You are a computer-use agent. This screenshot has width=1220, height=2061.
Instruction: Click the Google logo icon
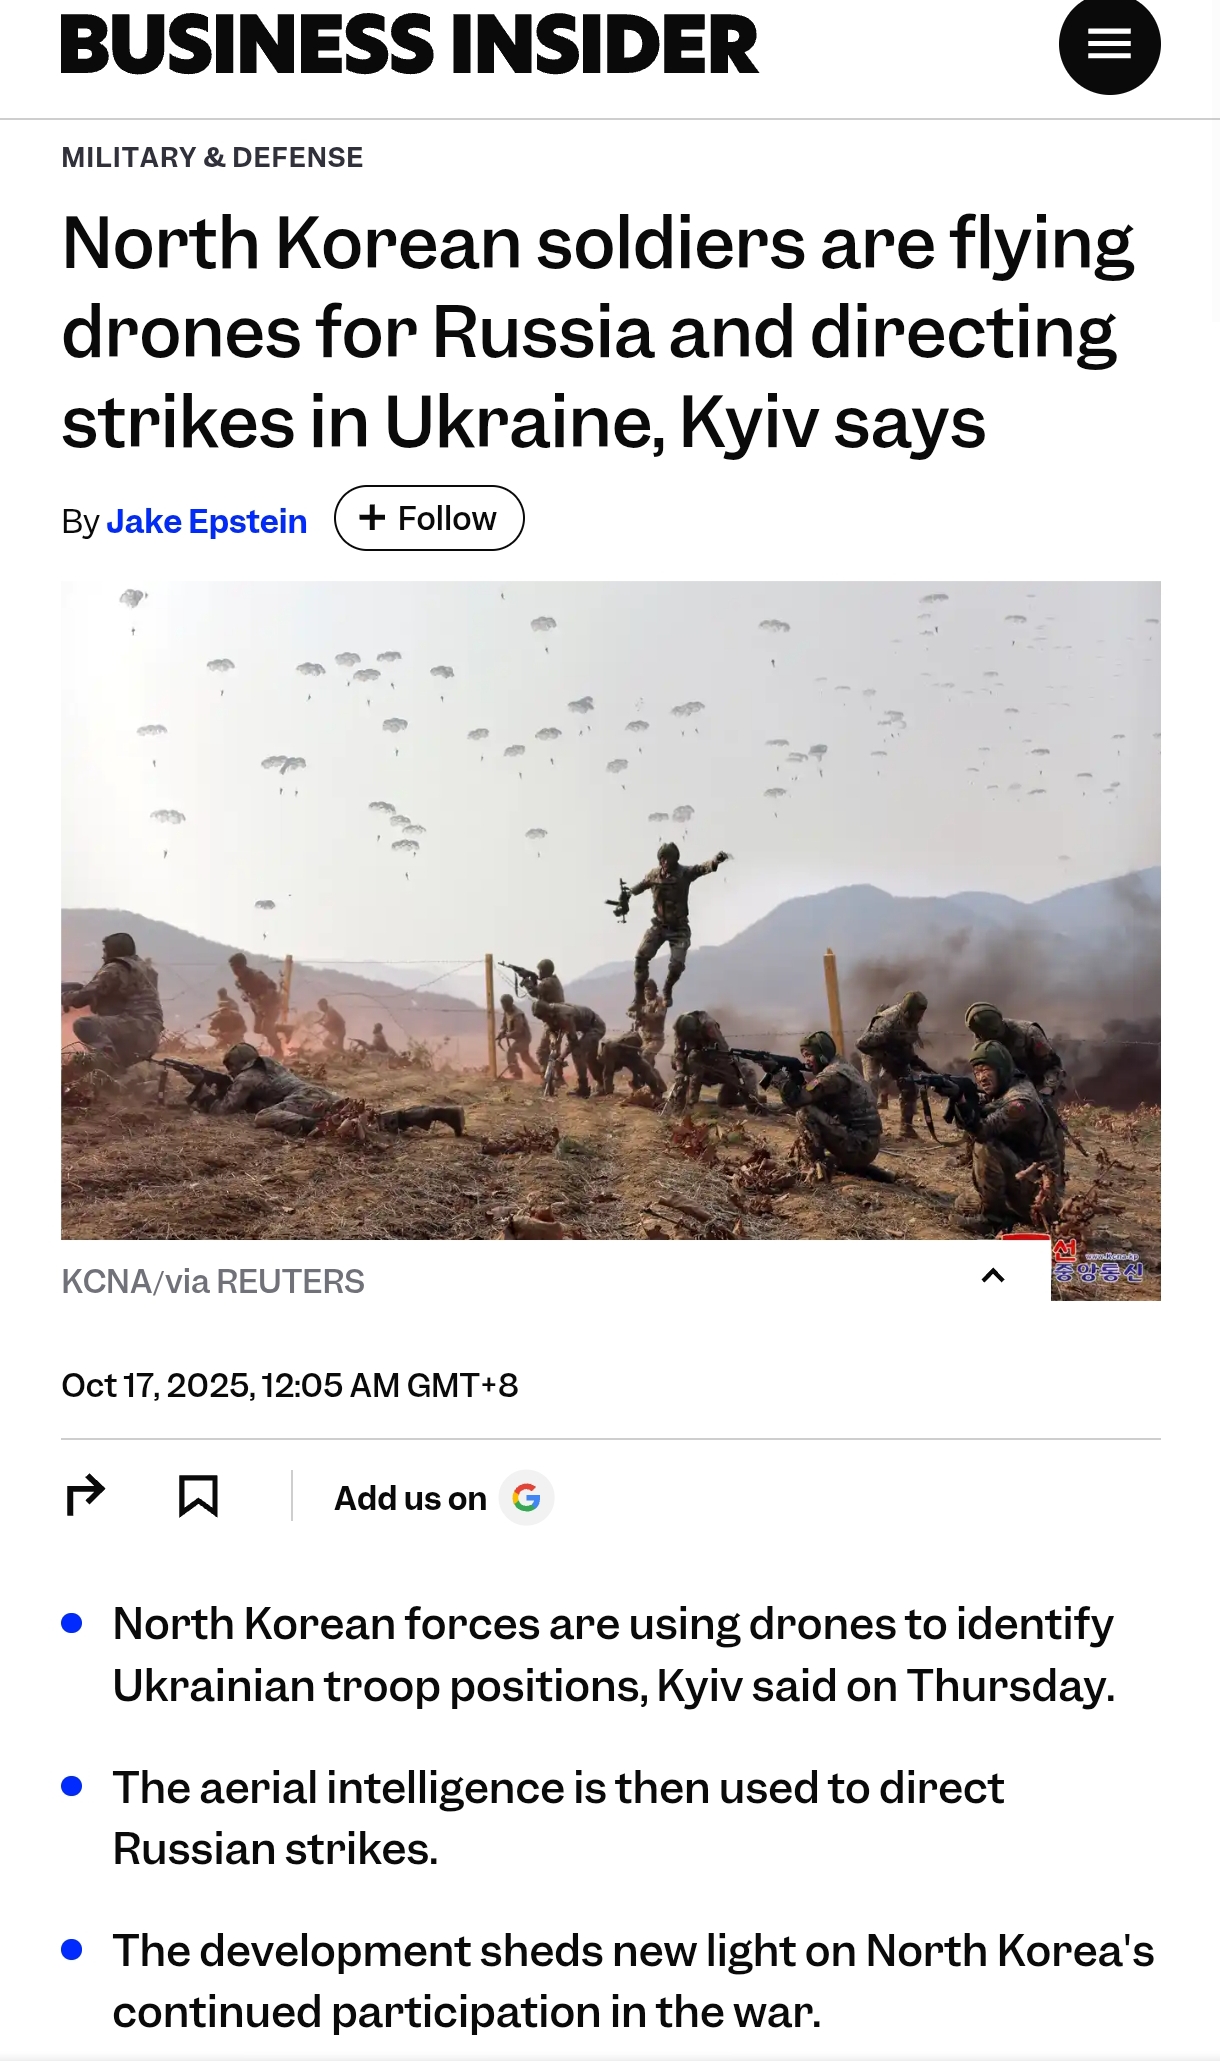526,1497
